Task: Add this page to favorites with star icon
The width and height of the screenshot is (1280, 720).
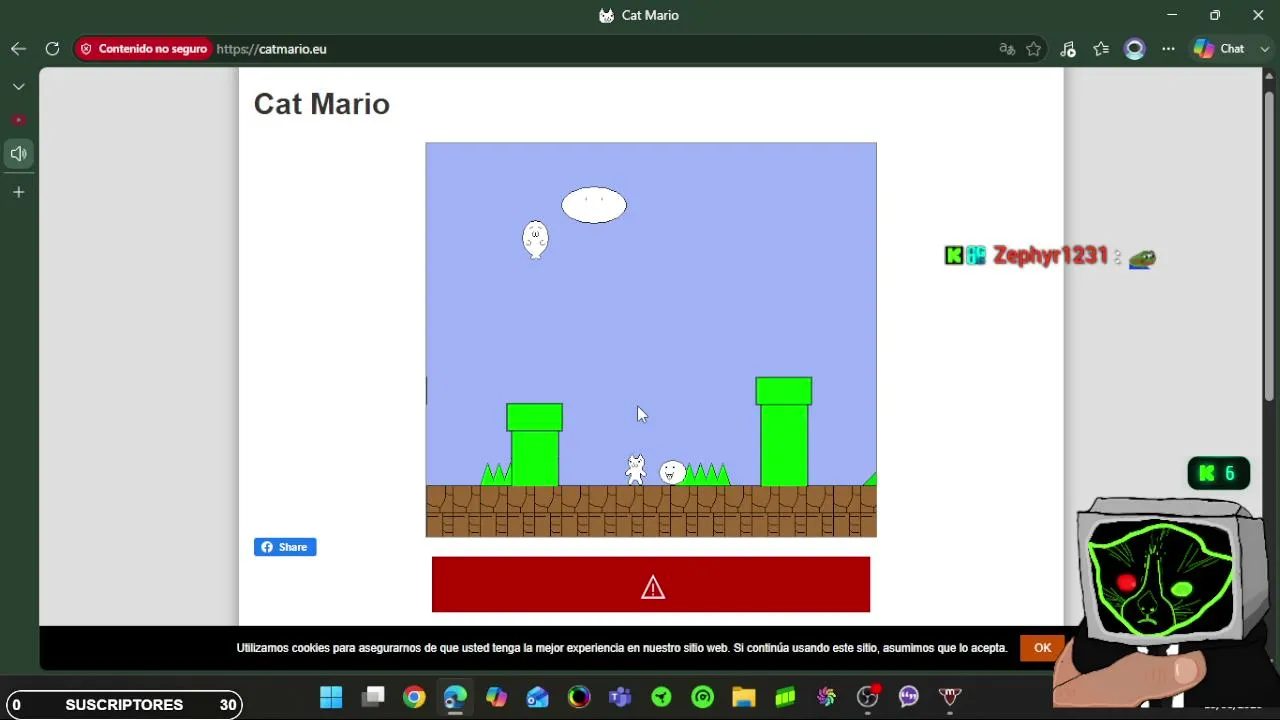Action: pyautogui.click(x=1034, y=49)
